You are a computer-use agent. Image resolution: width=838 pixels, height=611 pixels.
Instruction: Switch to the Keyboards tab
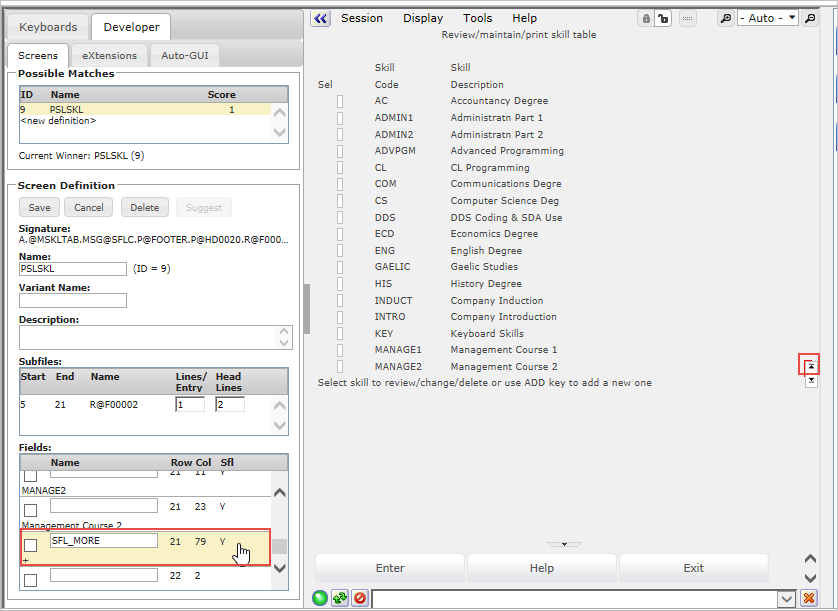tap(48, 27)
